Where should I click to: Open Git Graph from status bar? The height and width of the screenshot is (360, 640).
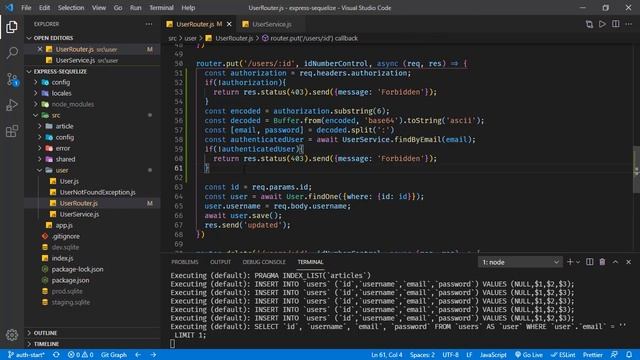pyautogui.click(x=114, y=355)
